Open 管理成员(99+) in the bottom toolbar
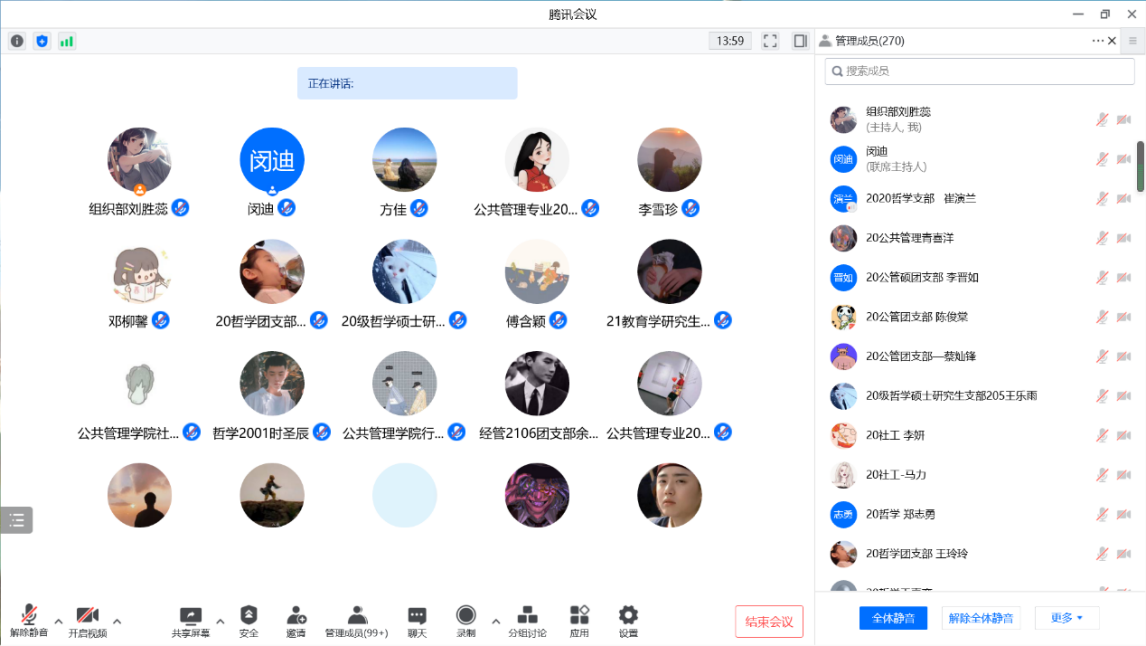1146x646 pixels. click(x=356, y=620)
